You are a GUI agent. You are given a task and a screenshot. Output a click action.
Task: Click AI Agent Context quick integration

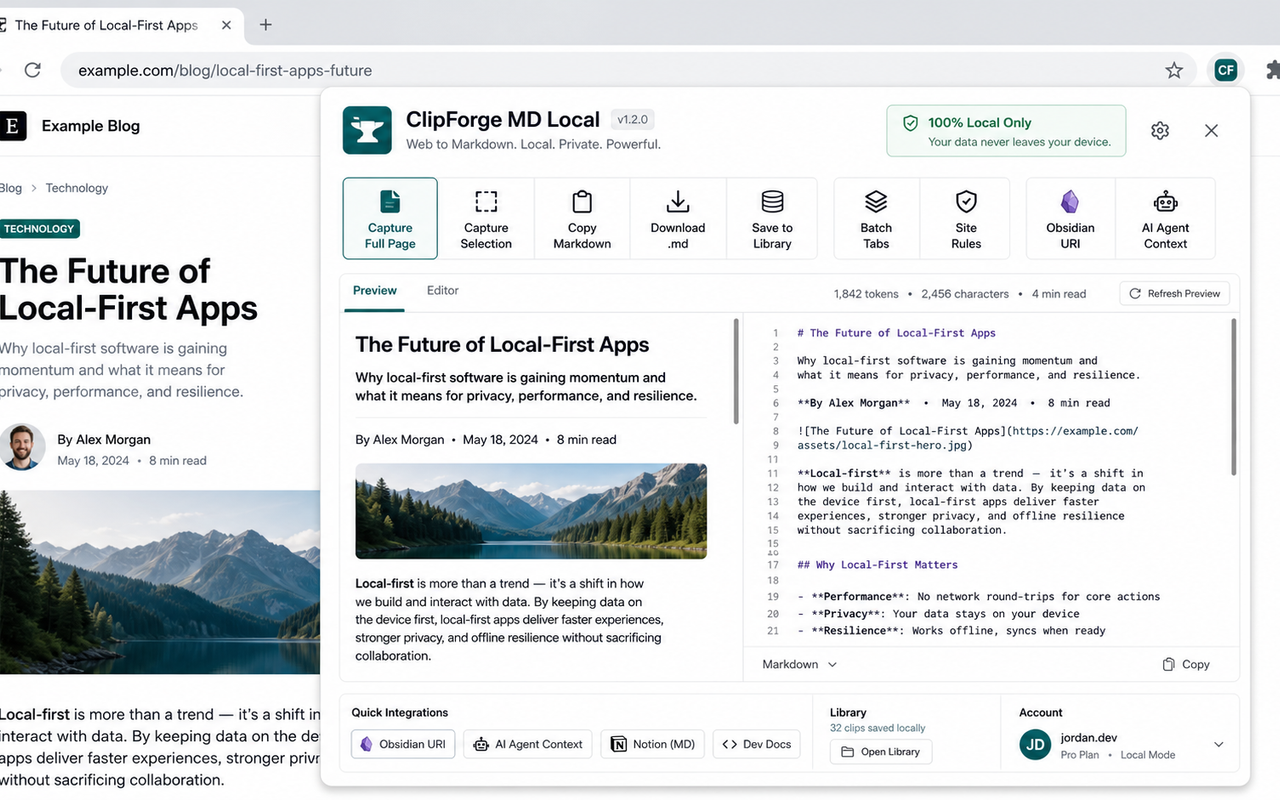[527, 744]
